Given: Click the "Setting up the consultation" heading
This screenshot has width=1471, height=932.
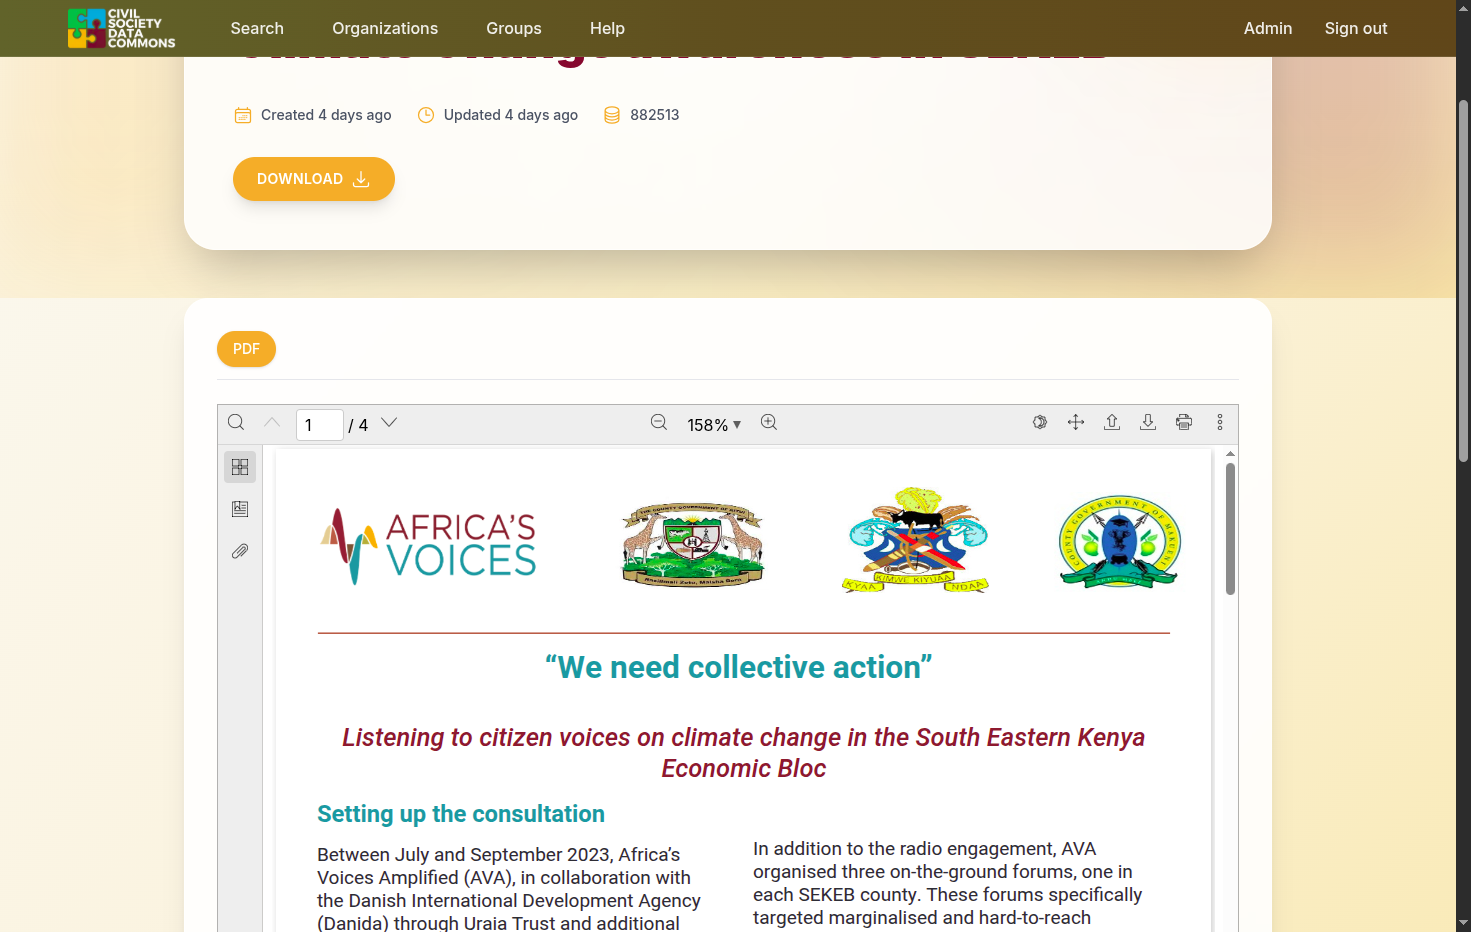Looking at the screenshot, I should pyautogui.click(x=461, y=814).
